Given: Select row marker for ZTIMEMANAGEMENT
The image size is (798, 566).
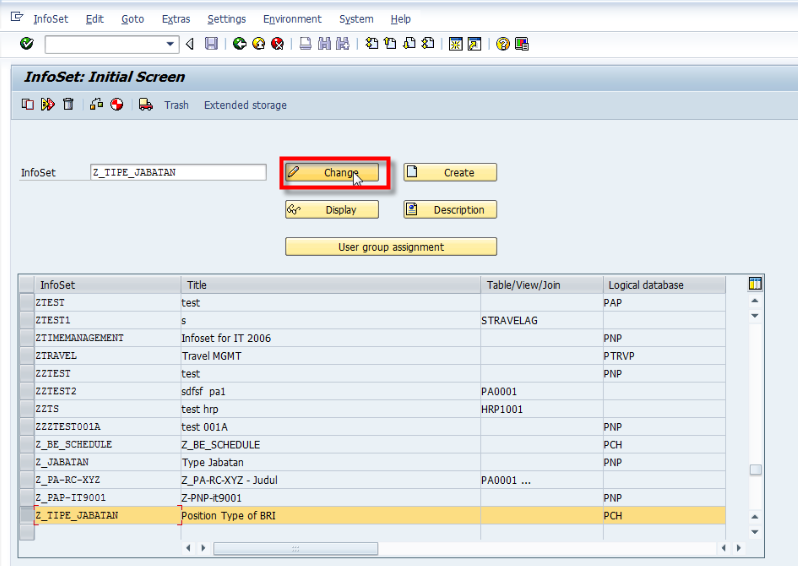Looking at the screenshot, I should click(26, 338).
